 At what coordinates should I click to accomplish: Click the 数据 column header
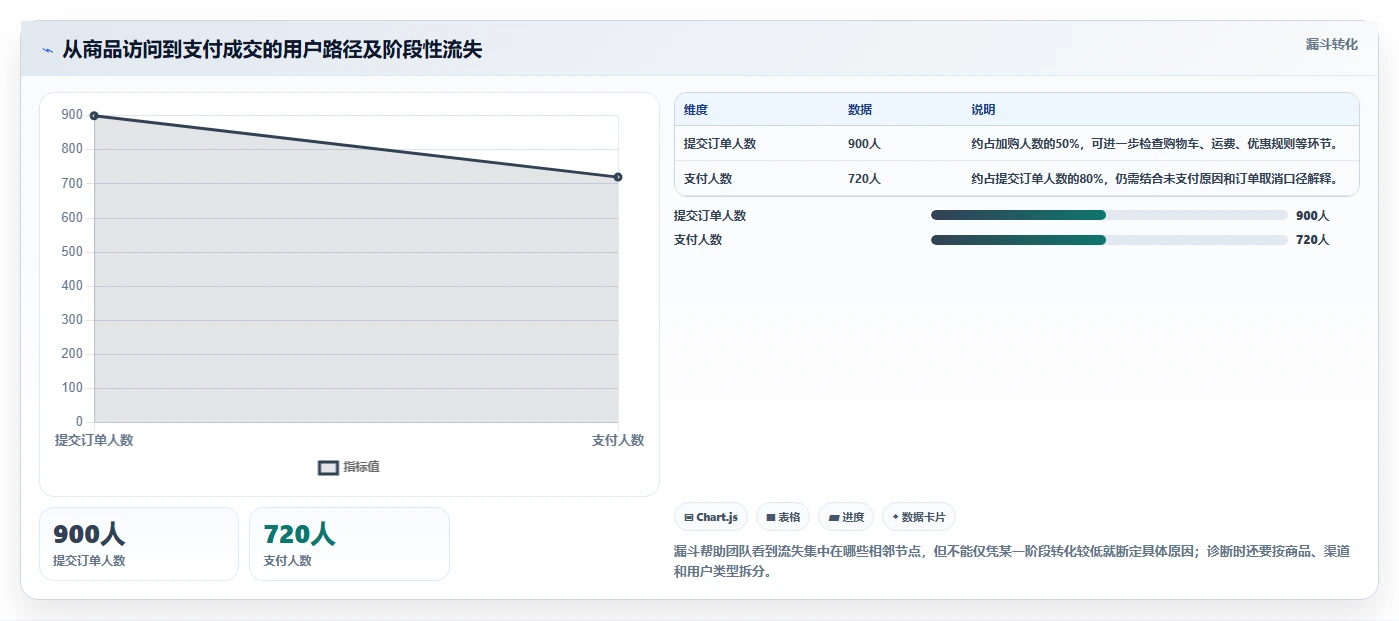pyautogui.click(x=860, y=110)
